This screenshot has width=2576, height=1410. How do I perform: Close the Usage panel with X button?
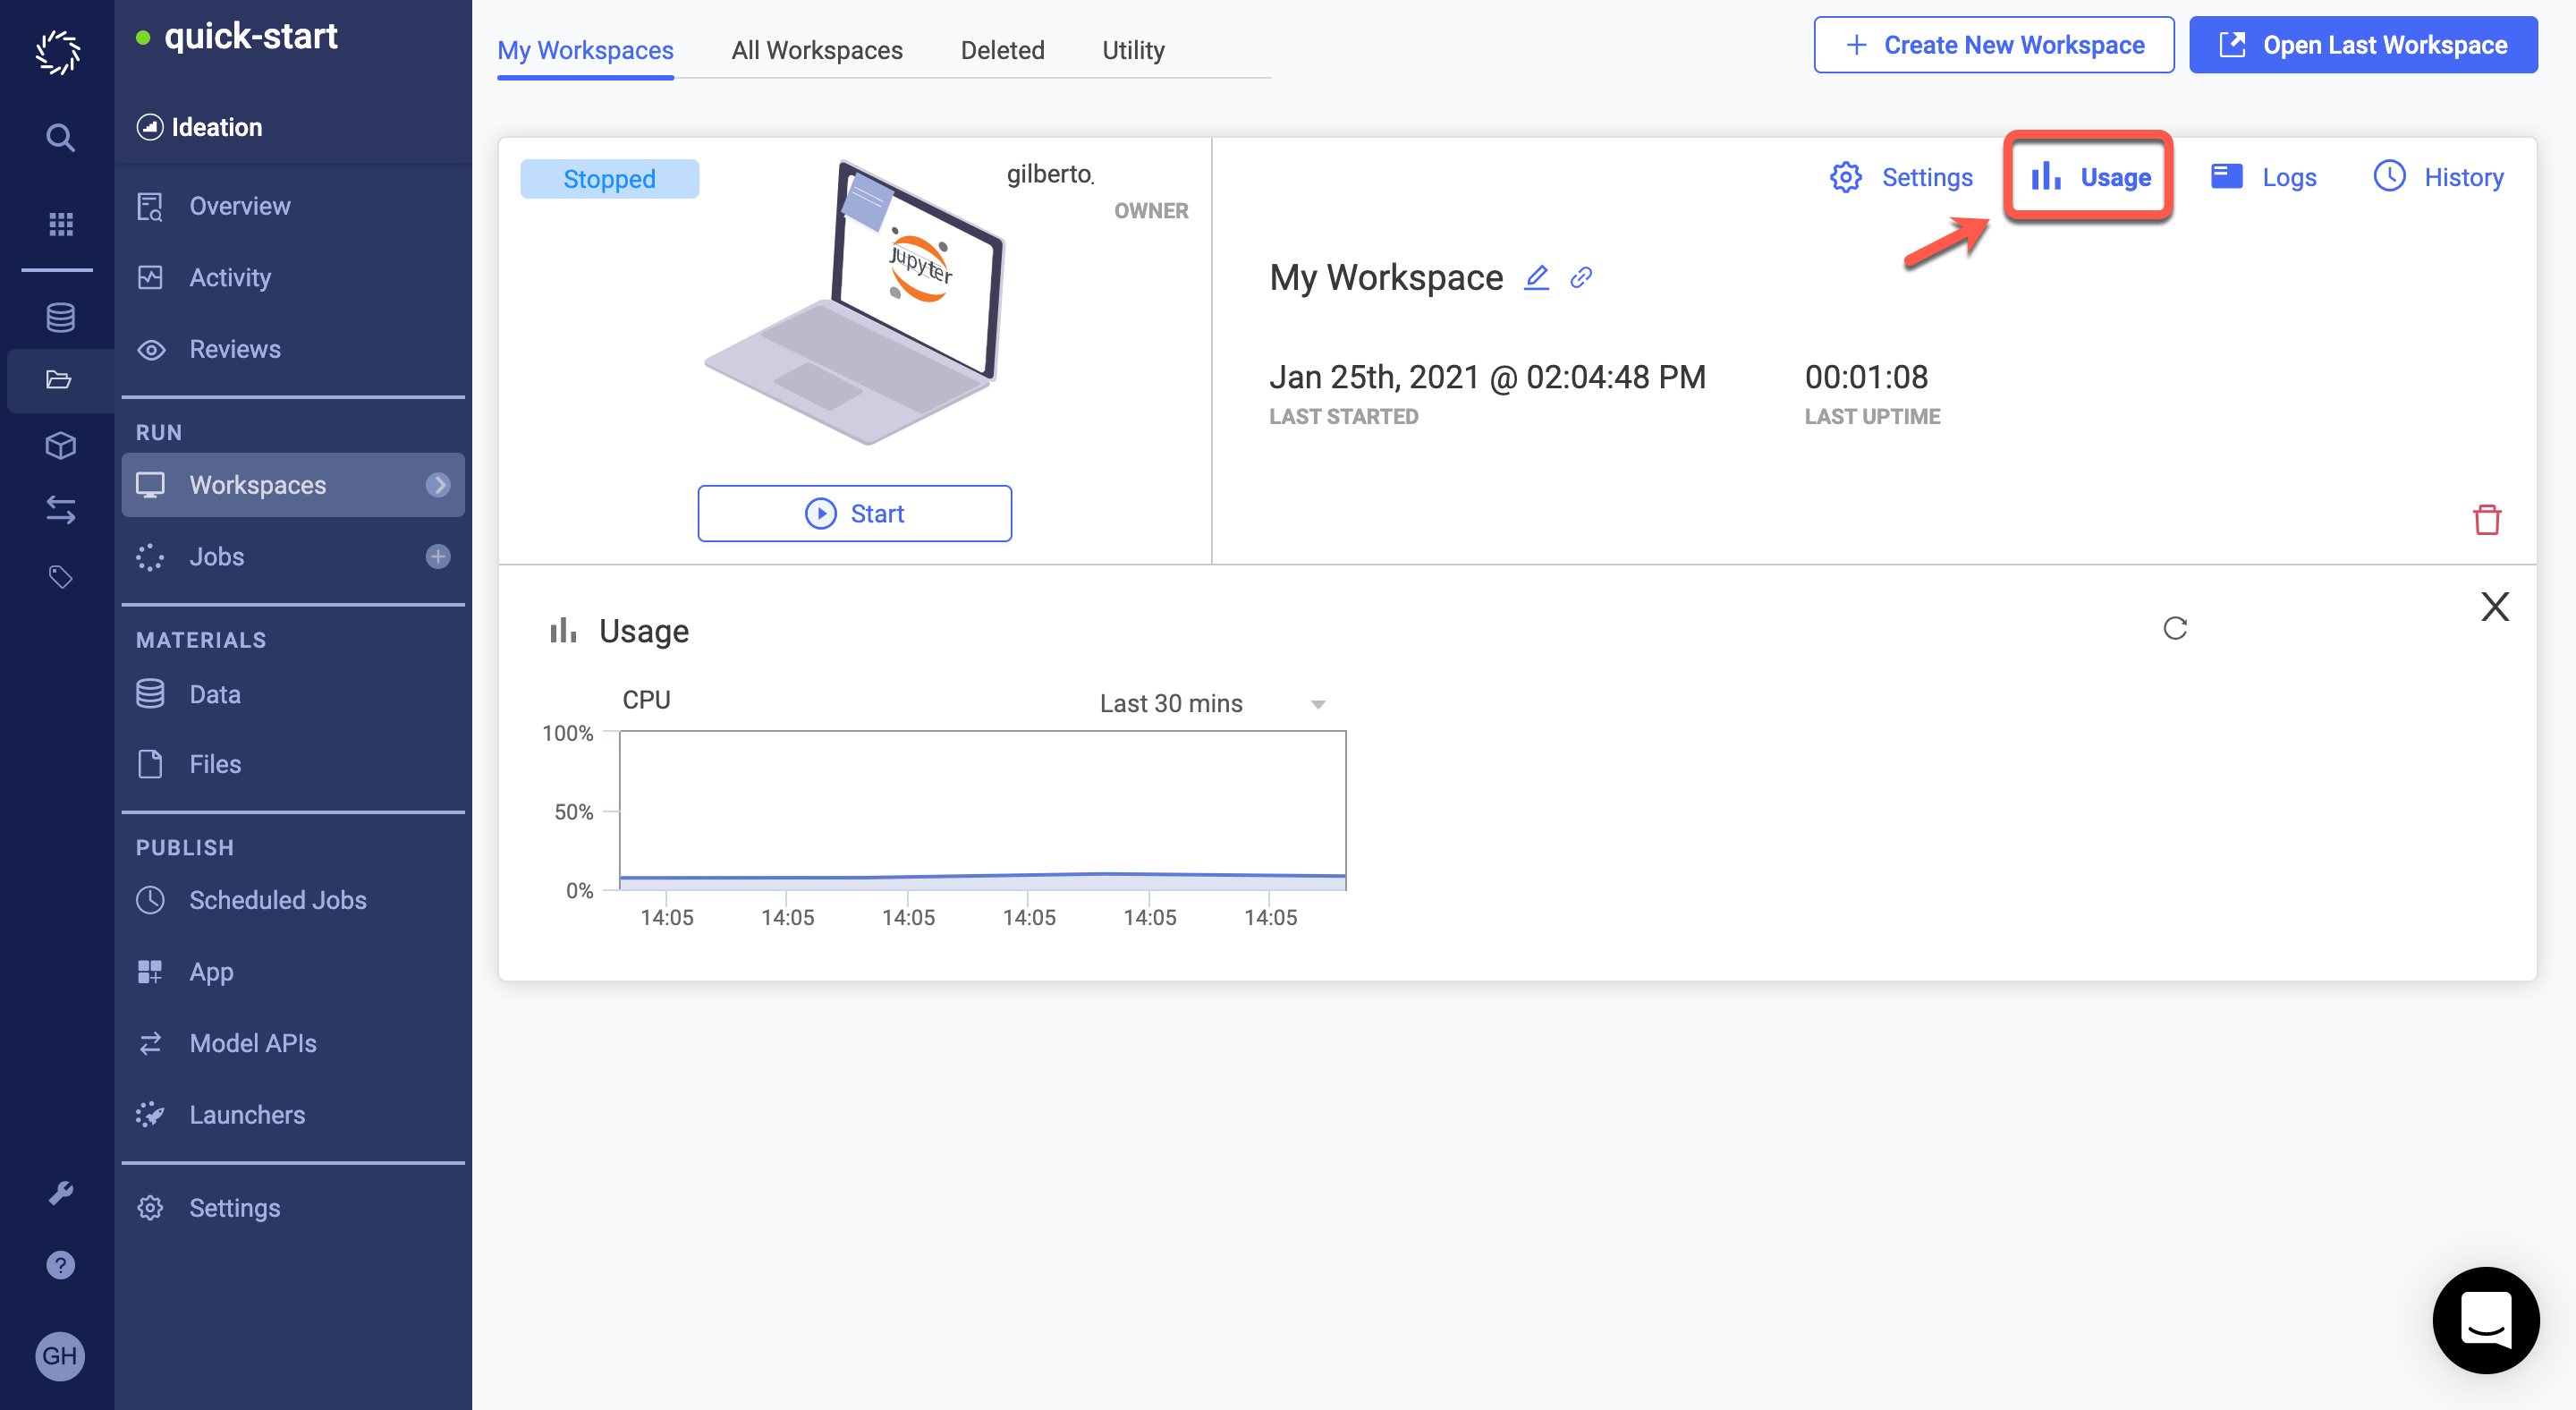(x=2495, y=606)
